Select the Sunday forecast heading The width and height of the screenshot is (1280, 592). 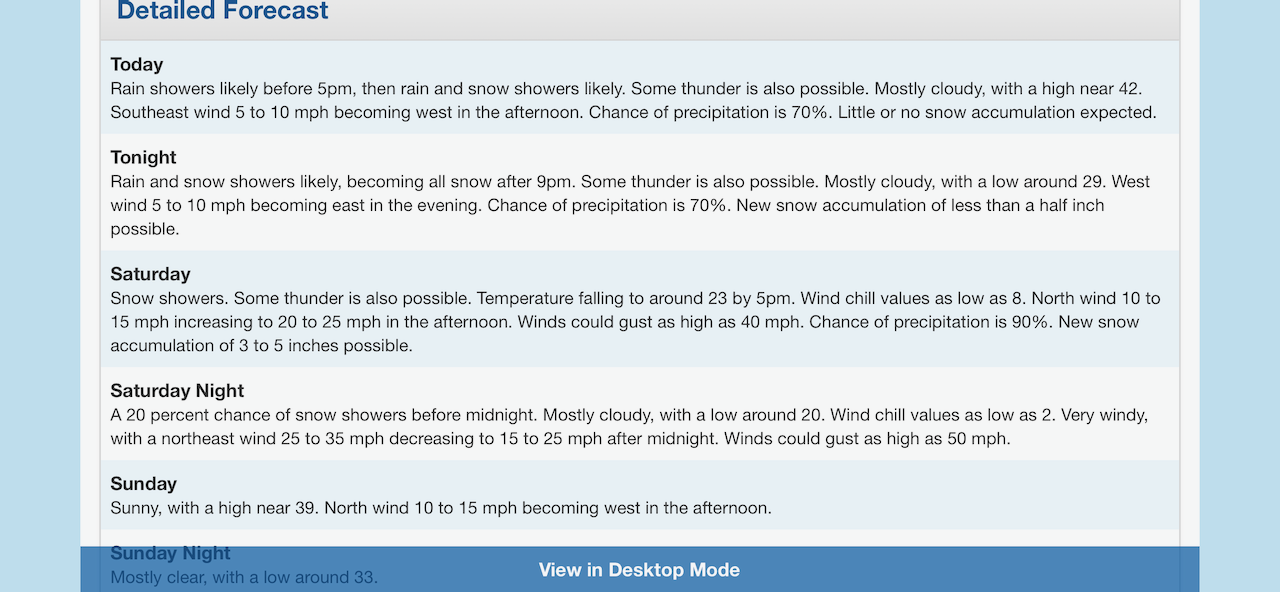143,484
